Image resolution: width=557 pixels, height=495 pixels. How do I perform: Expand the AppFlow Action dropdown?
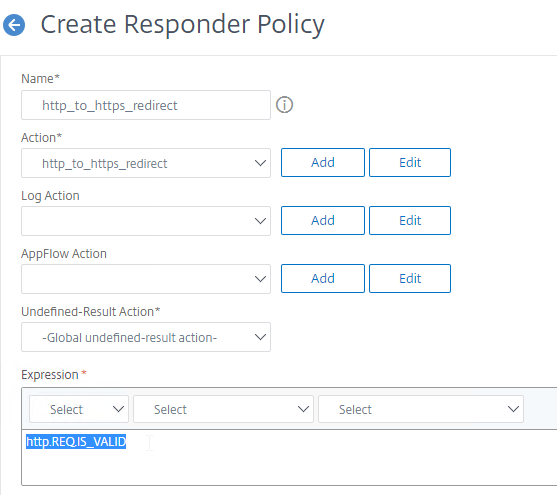(x=146, y=279)
